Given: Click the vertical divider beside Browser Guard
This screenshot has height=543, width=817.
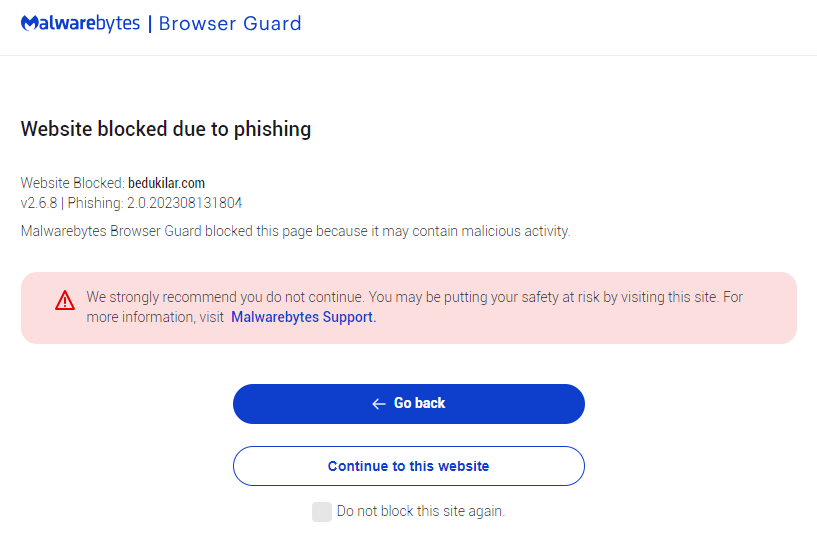Looking at the screenshot, I should click(150, 23).
